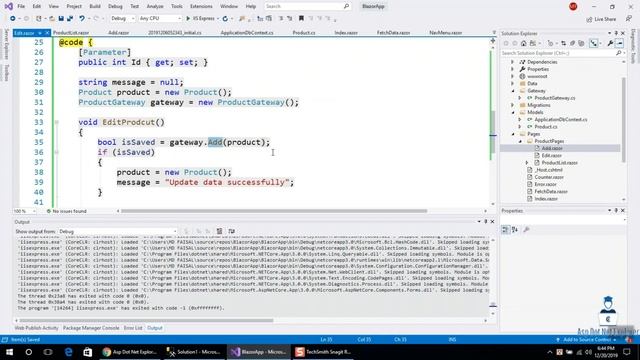Open the Any CPU platform dropdown
The width and height of the screenshot is (640, 360).
[160, 18]
